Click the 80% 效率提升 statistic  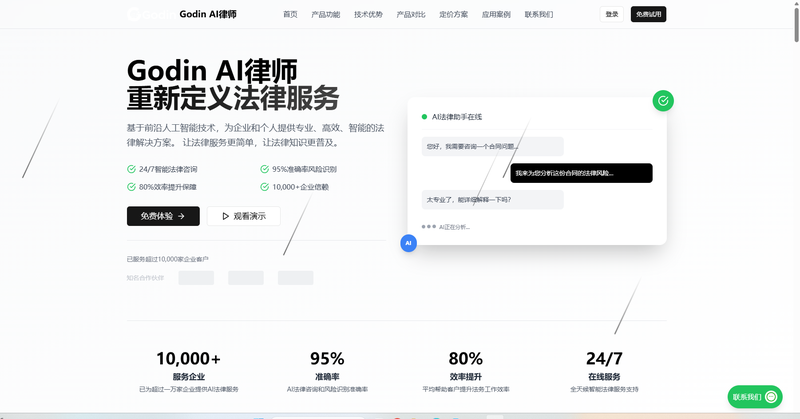click(466, 372)
